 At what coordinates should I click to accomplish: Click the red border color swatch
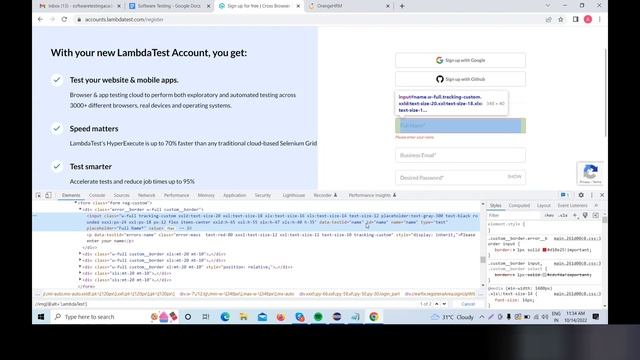(x=544, y=249)
